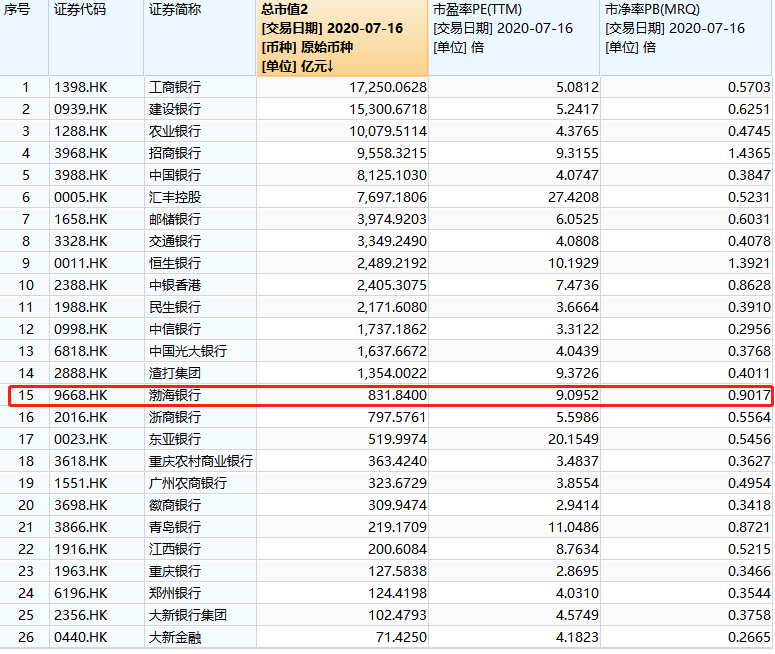The height and width of the screenshot is (654, 775).
Task: Click PE value 7.4736
Action: point(577,285)
